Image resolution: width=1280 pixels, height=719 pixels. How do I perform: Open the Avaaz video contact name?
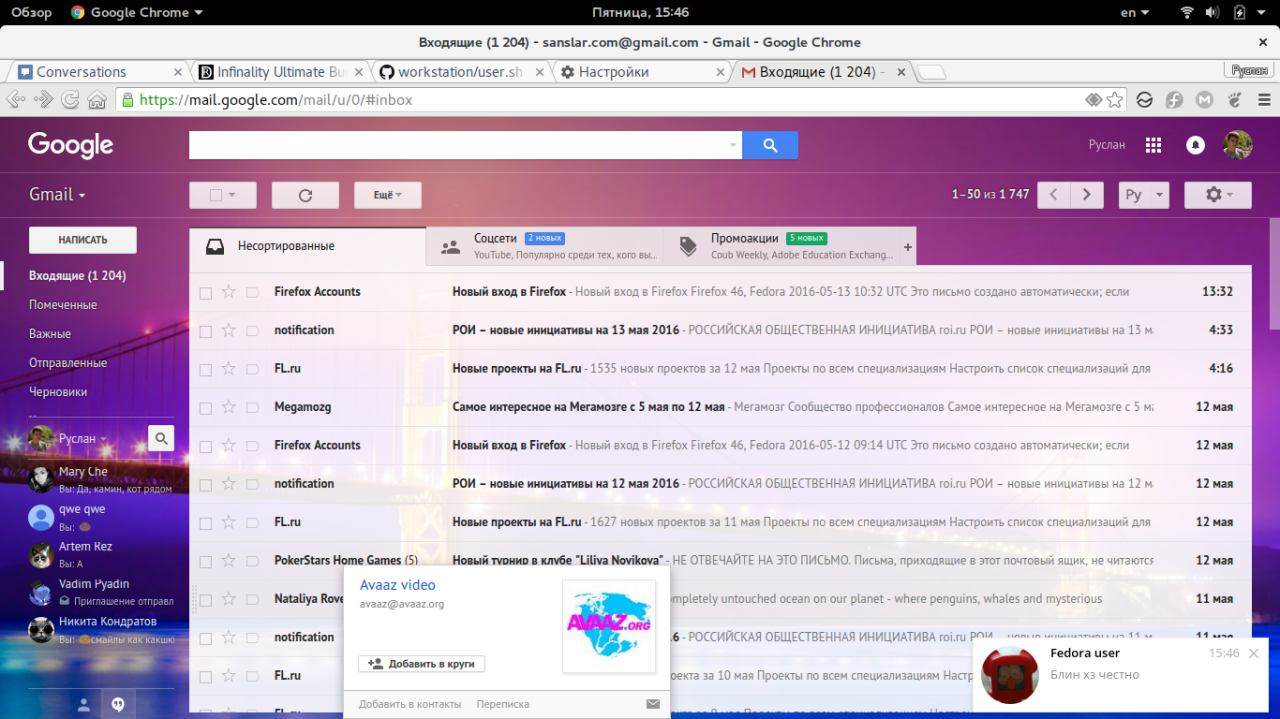point(398,585)
